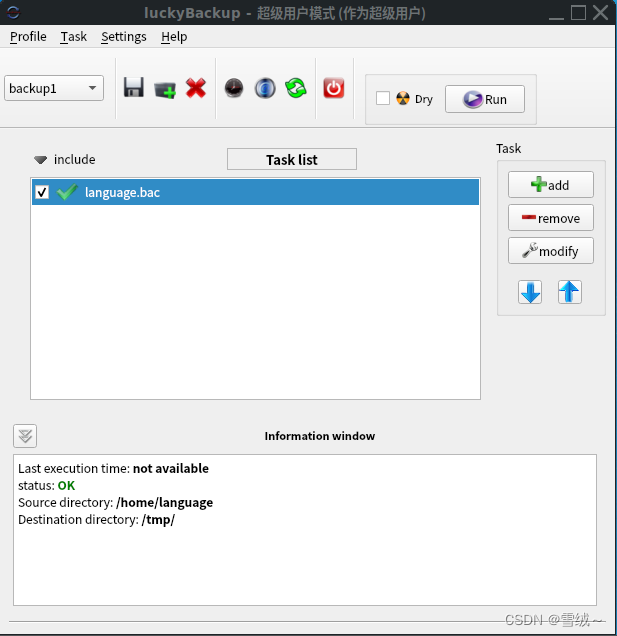Open the backup1 profile dropdown
Screen dimensions: 617x636
pos(54,88)
